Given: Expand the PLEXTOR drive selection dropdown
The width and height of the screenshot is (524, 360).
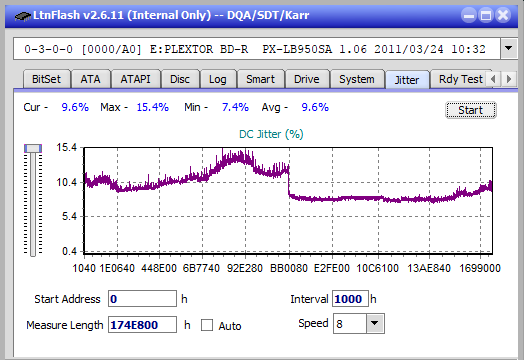Looking at the screenshot, I should (x=509, y=49).
